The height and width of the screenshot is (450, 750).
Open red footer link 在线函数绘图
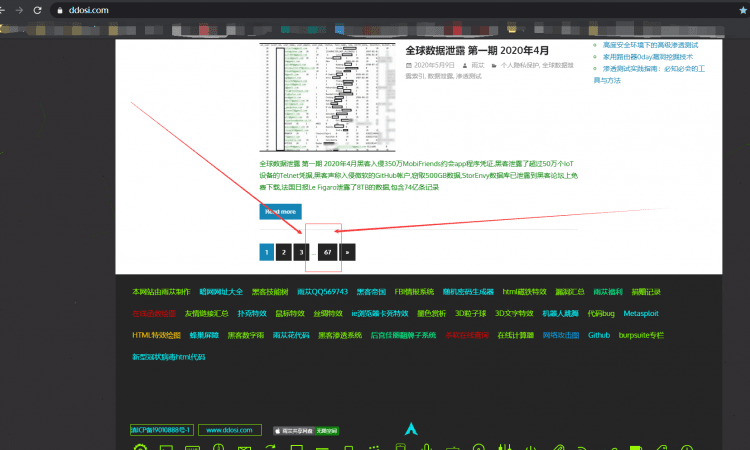[154, 314]
